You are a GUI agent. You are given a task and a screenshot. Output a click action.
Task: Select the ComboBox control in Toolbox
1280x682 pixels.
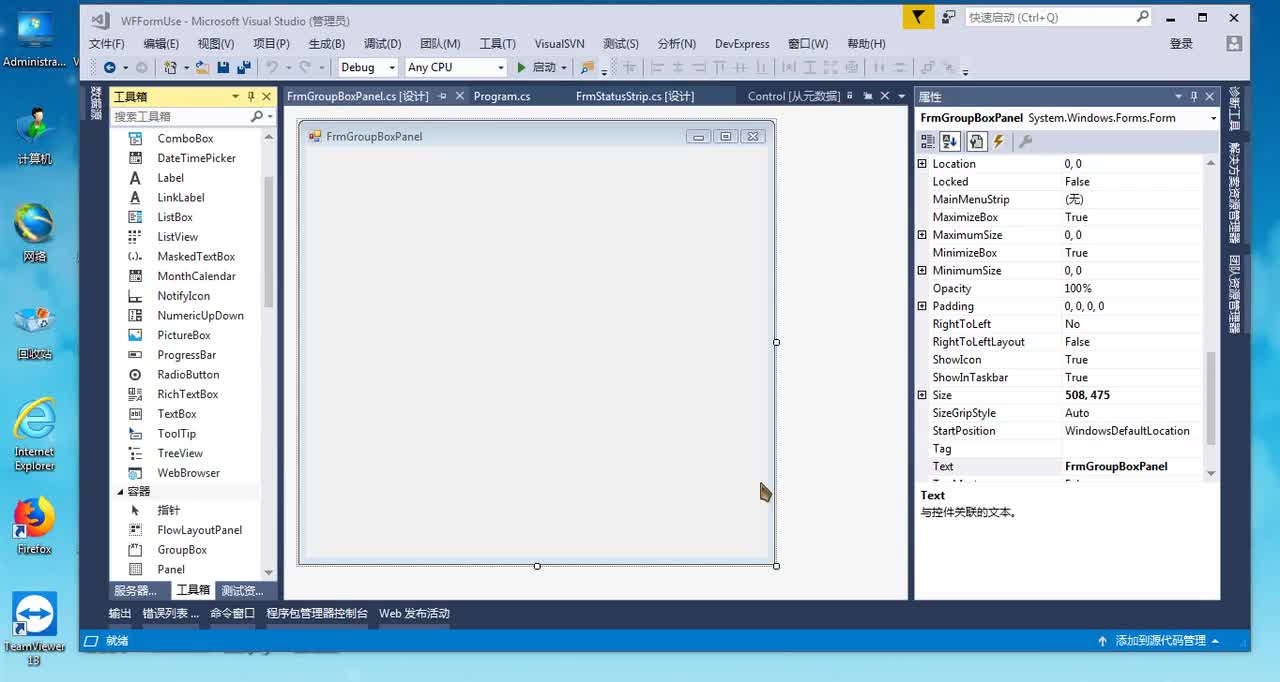[185, 138]
